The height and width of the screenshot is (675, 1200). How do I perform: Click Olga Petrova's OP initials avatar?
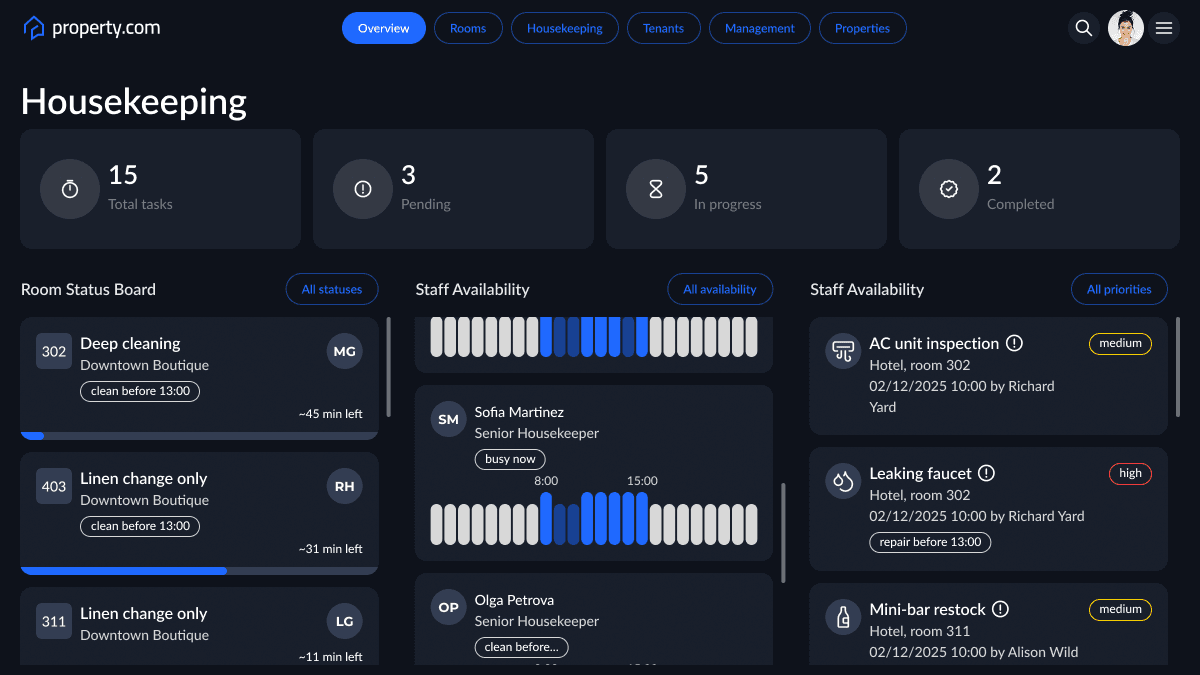pos(449,608)
